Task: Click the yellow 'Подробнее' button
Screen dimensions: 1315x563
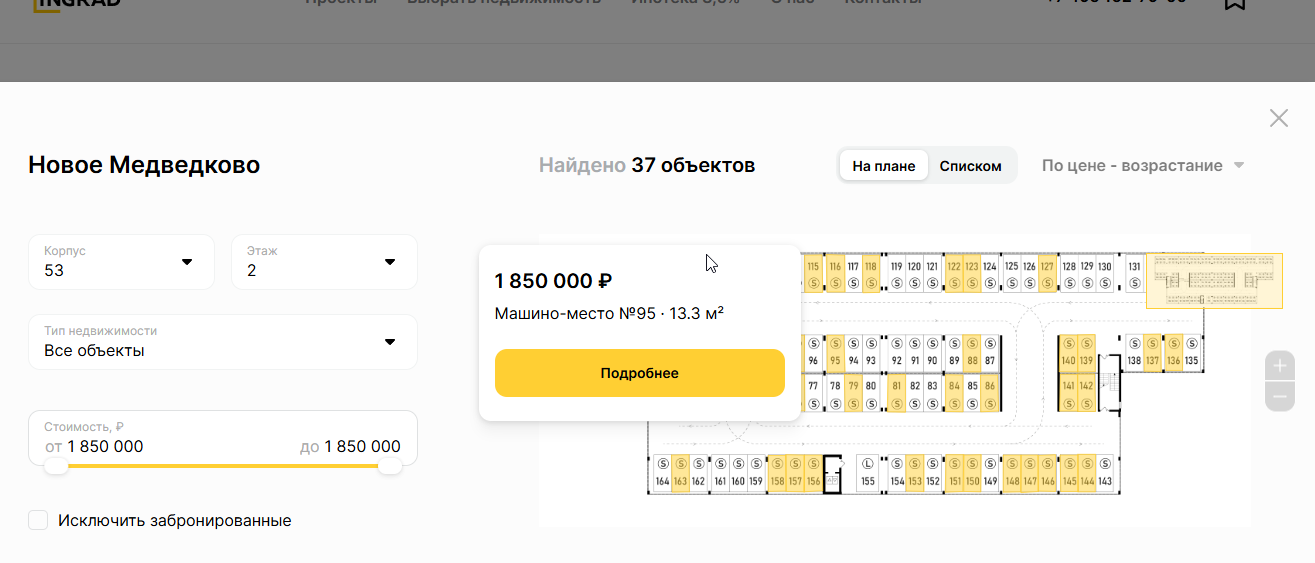Action: tap(639, 373)
